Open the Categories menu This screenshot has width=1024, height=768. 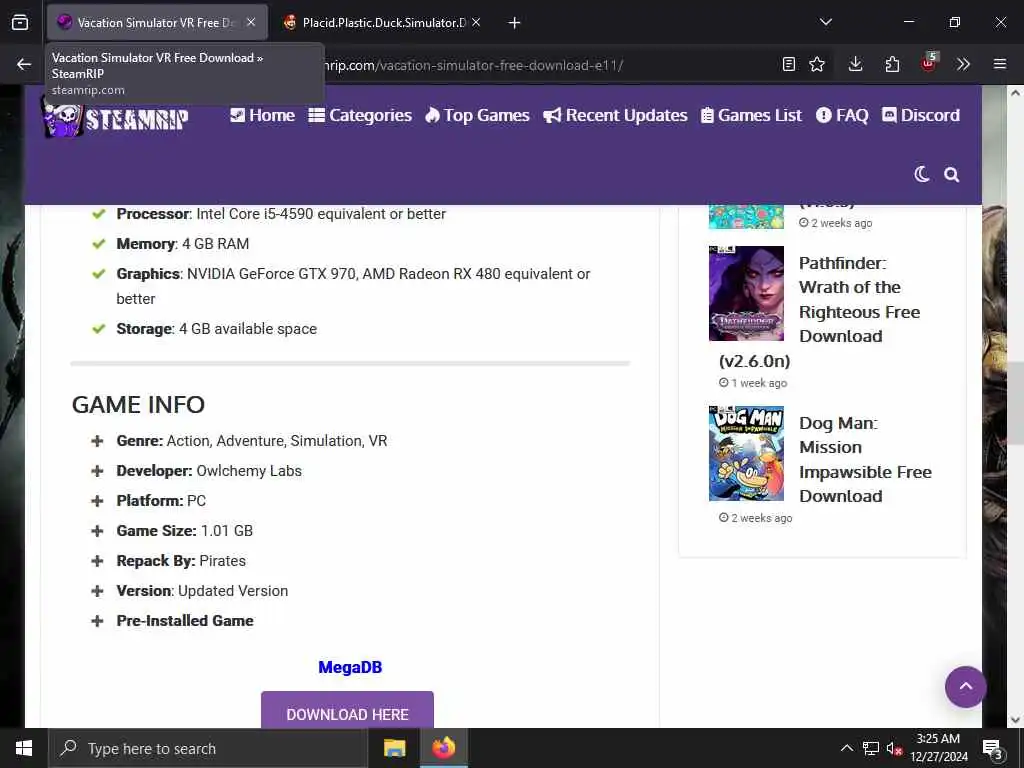point(360,116)
